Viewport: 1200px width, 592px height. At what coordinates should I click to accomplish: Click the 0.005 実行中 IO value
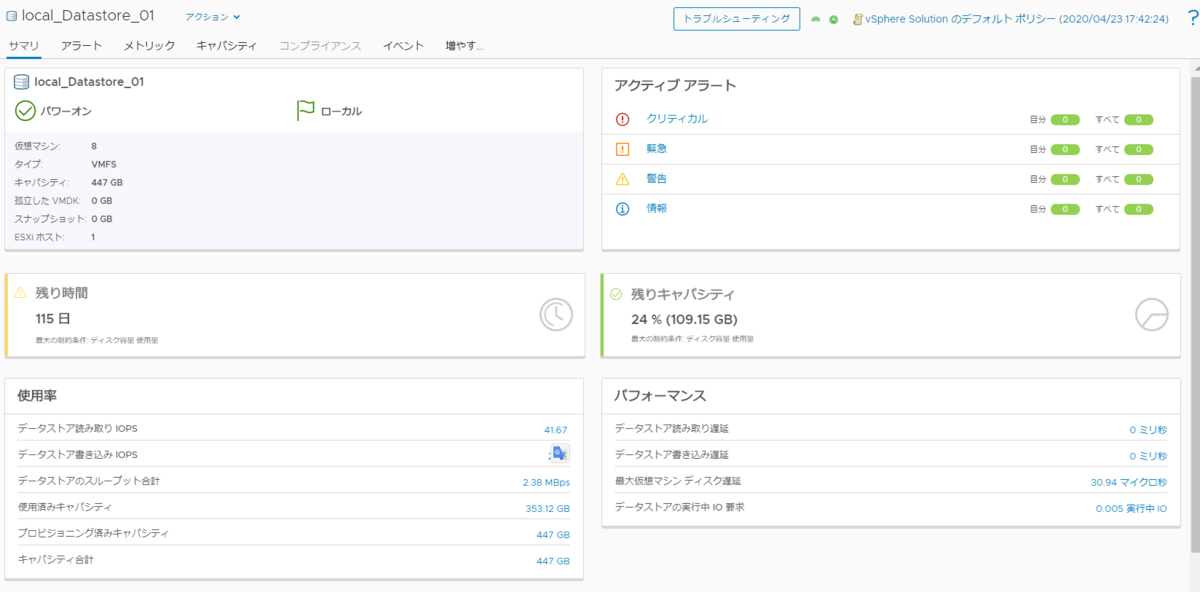(1131, 508)
